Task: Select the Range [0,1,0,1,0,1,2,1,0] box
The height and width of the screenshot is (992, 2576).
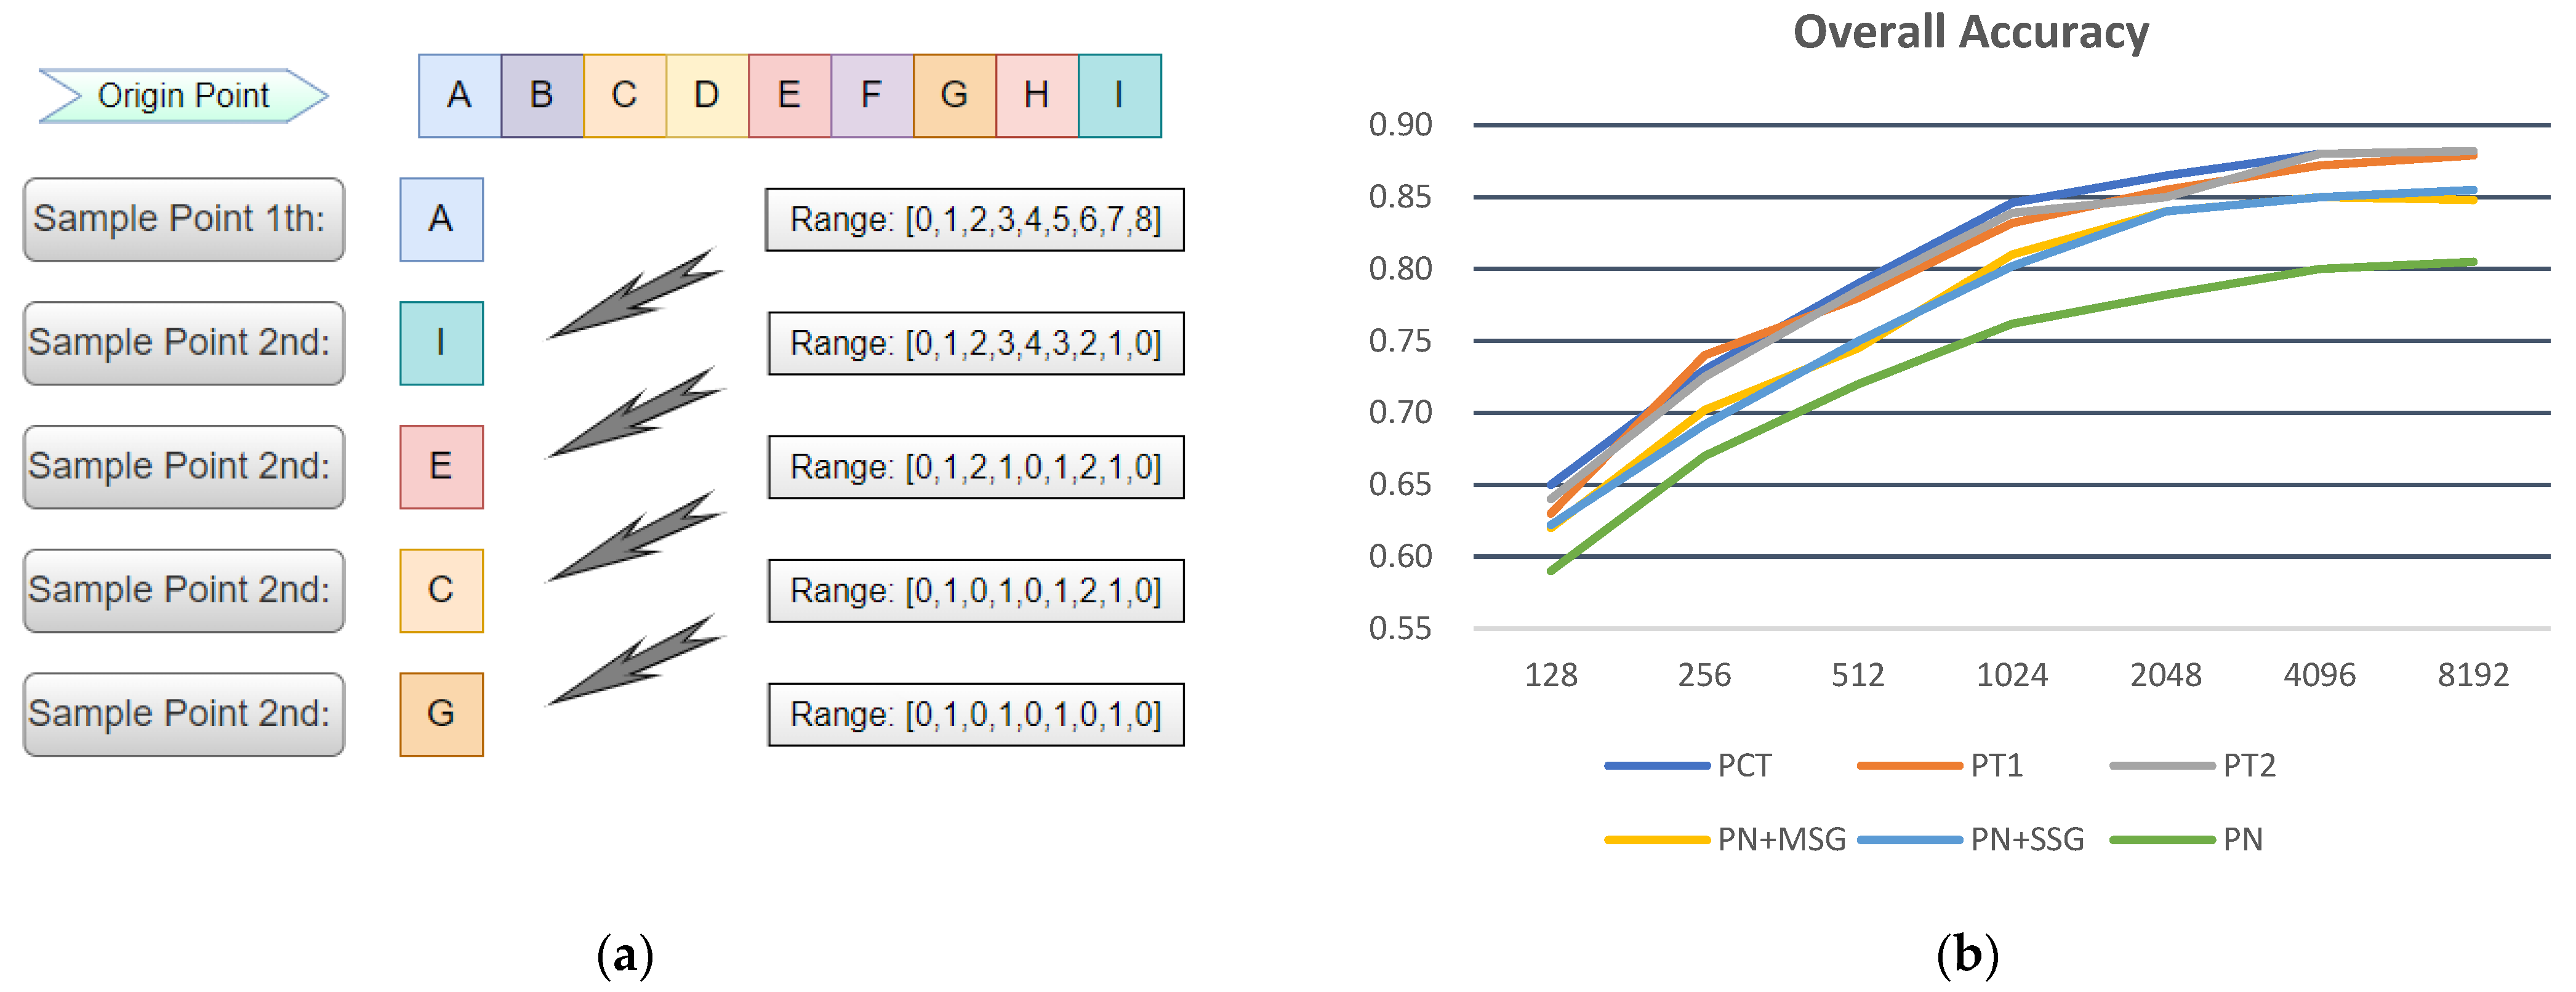Action: coord(975,591)
